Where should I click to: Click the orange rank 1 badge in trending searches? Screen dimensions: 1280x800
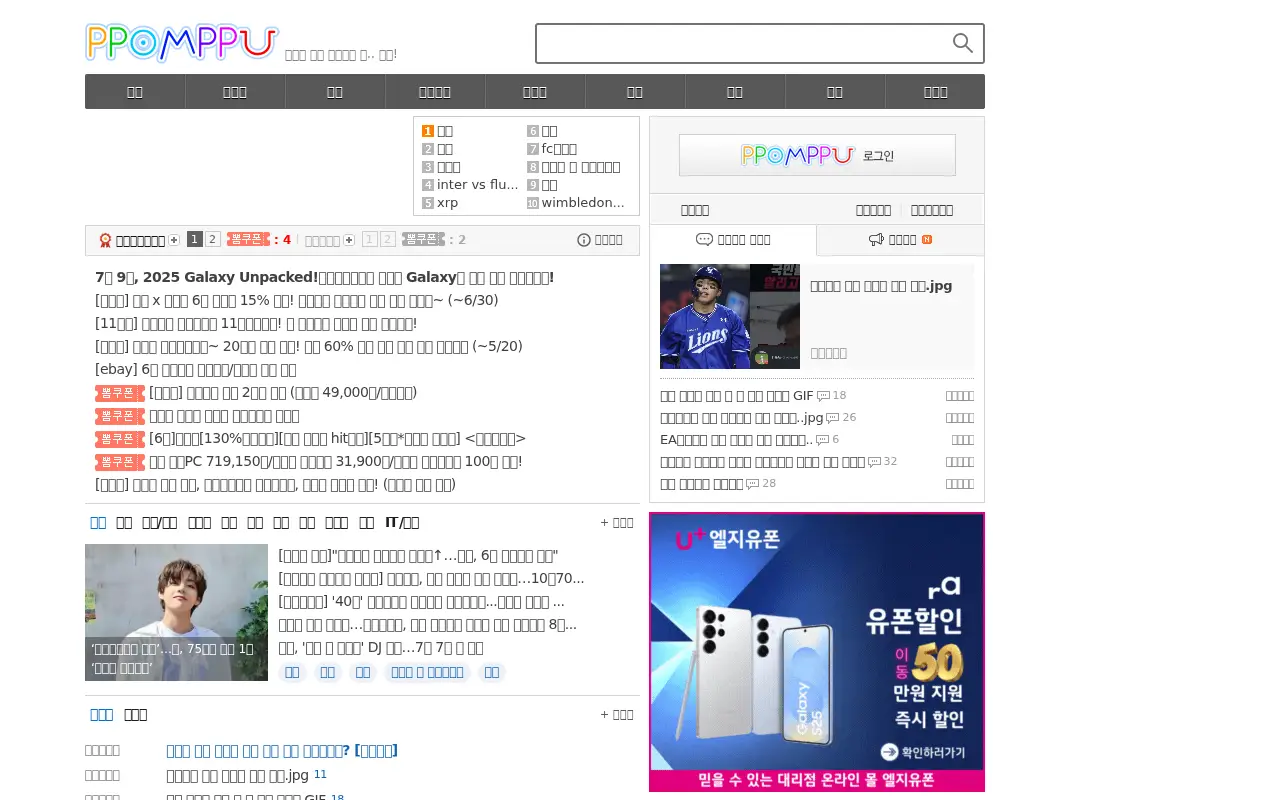coord(428,131)
